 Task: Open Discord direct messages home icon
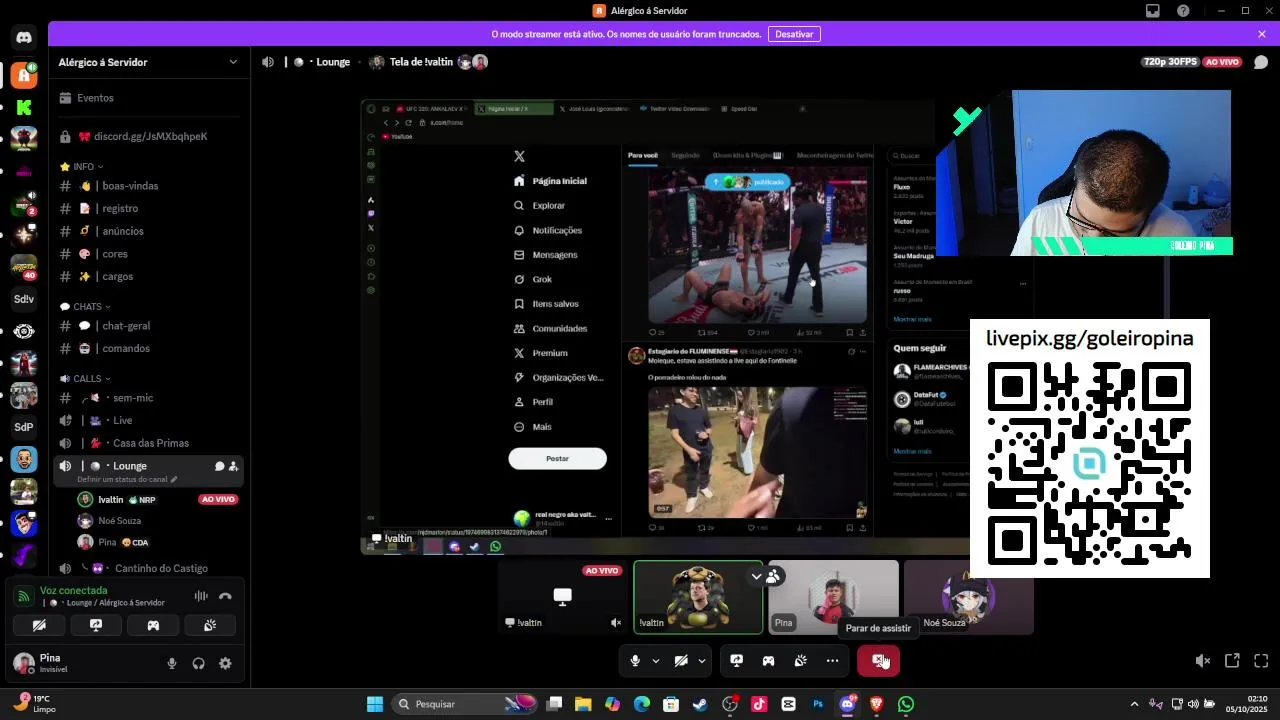tap(24, 38)
